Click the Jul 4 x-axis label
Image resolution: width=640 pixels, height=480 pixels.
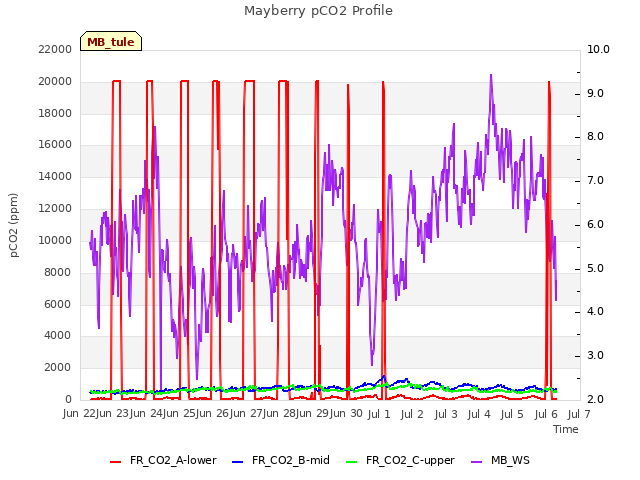tap(479, 414)
